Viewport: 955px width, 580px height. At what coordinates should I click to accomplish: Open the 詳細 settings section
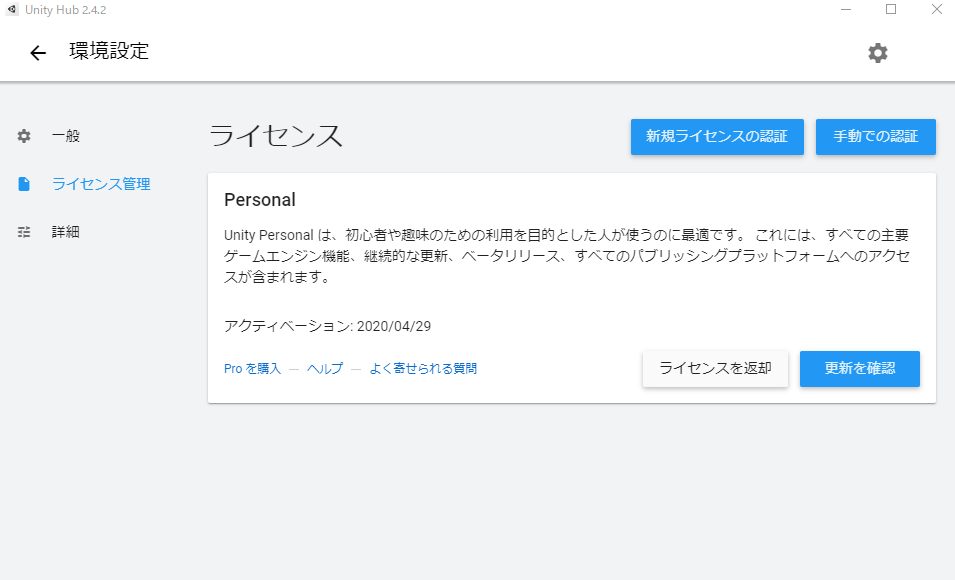[66, 232]
